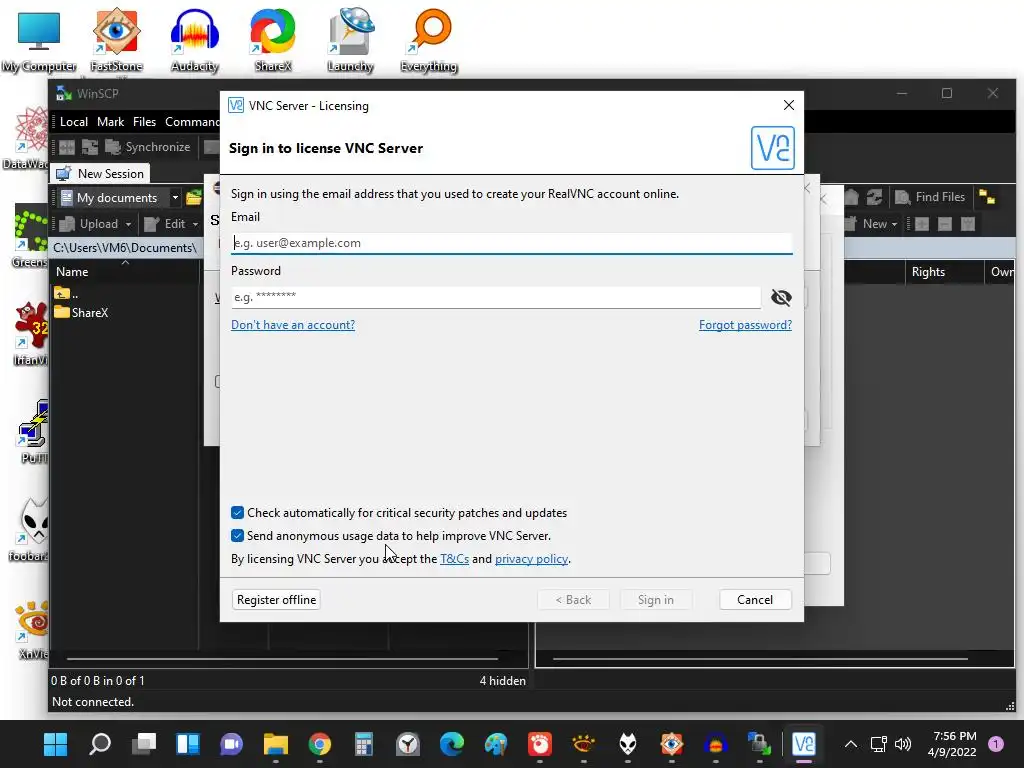This screenshot has width=1024, height=768.
Task: Open the Don't have an account link
Action: 293,325
